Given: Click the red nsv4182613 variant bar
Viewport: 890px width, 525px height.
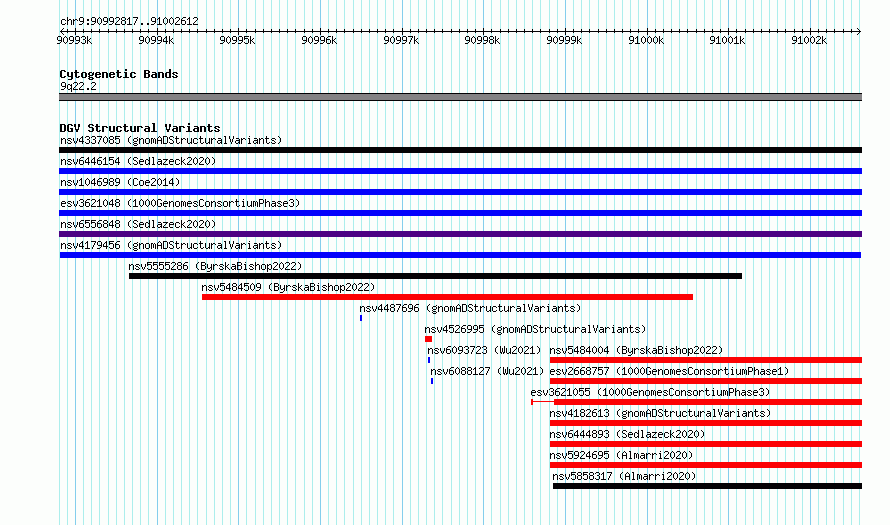Looking at the screenshot, I should point(706,423).
